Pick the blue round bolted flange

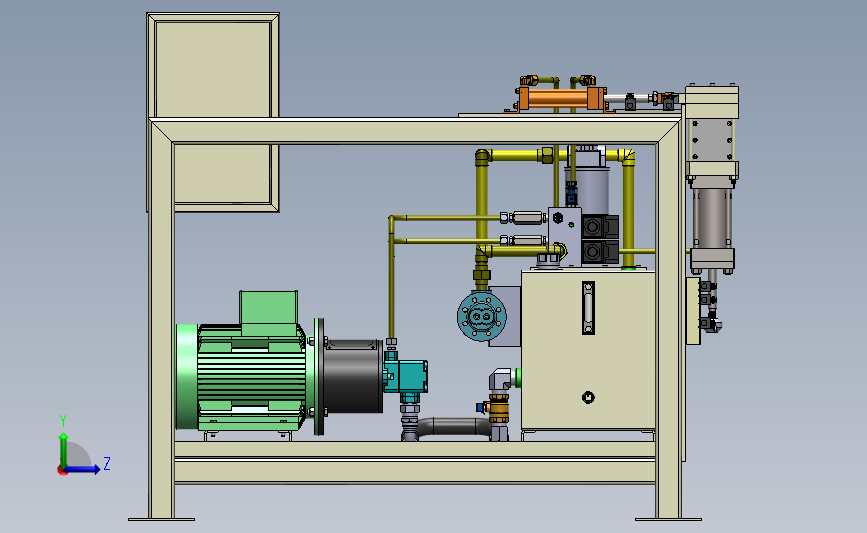click(x=482, y=316)
